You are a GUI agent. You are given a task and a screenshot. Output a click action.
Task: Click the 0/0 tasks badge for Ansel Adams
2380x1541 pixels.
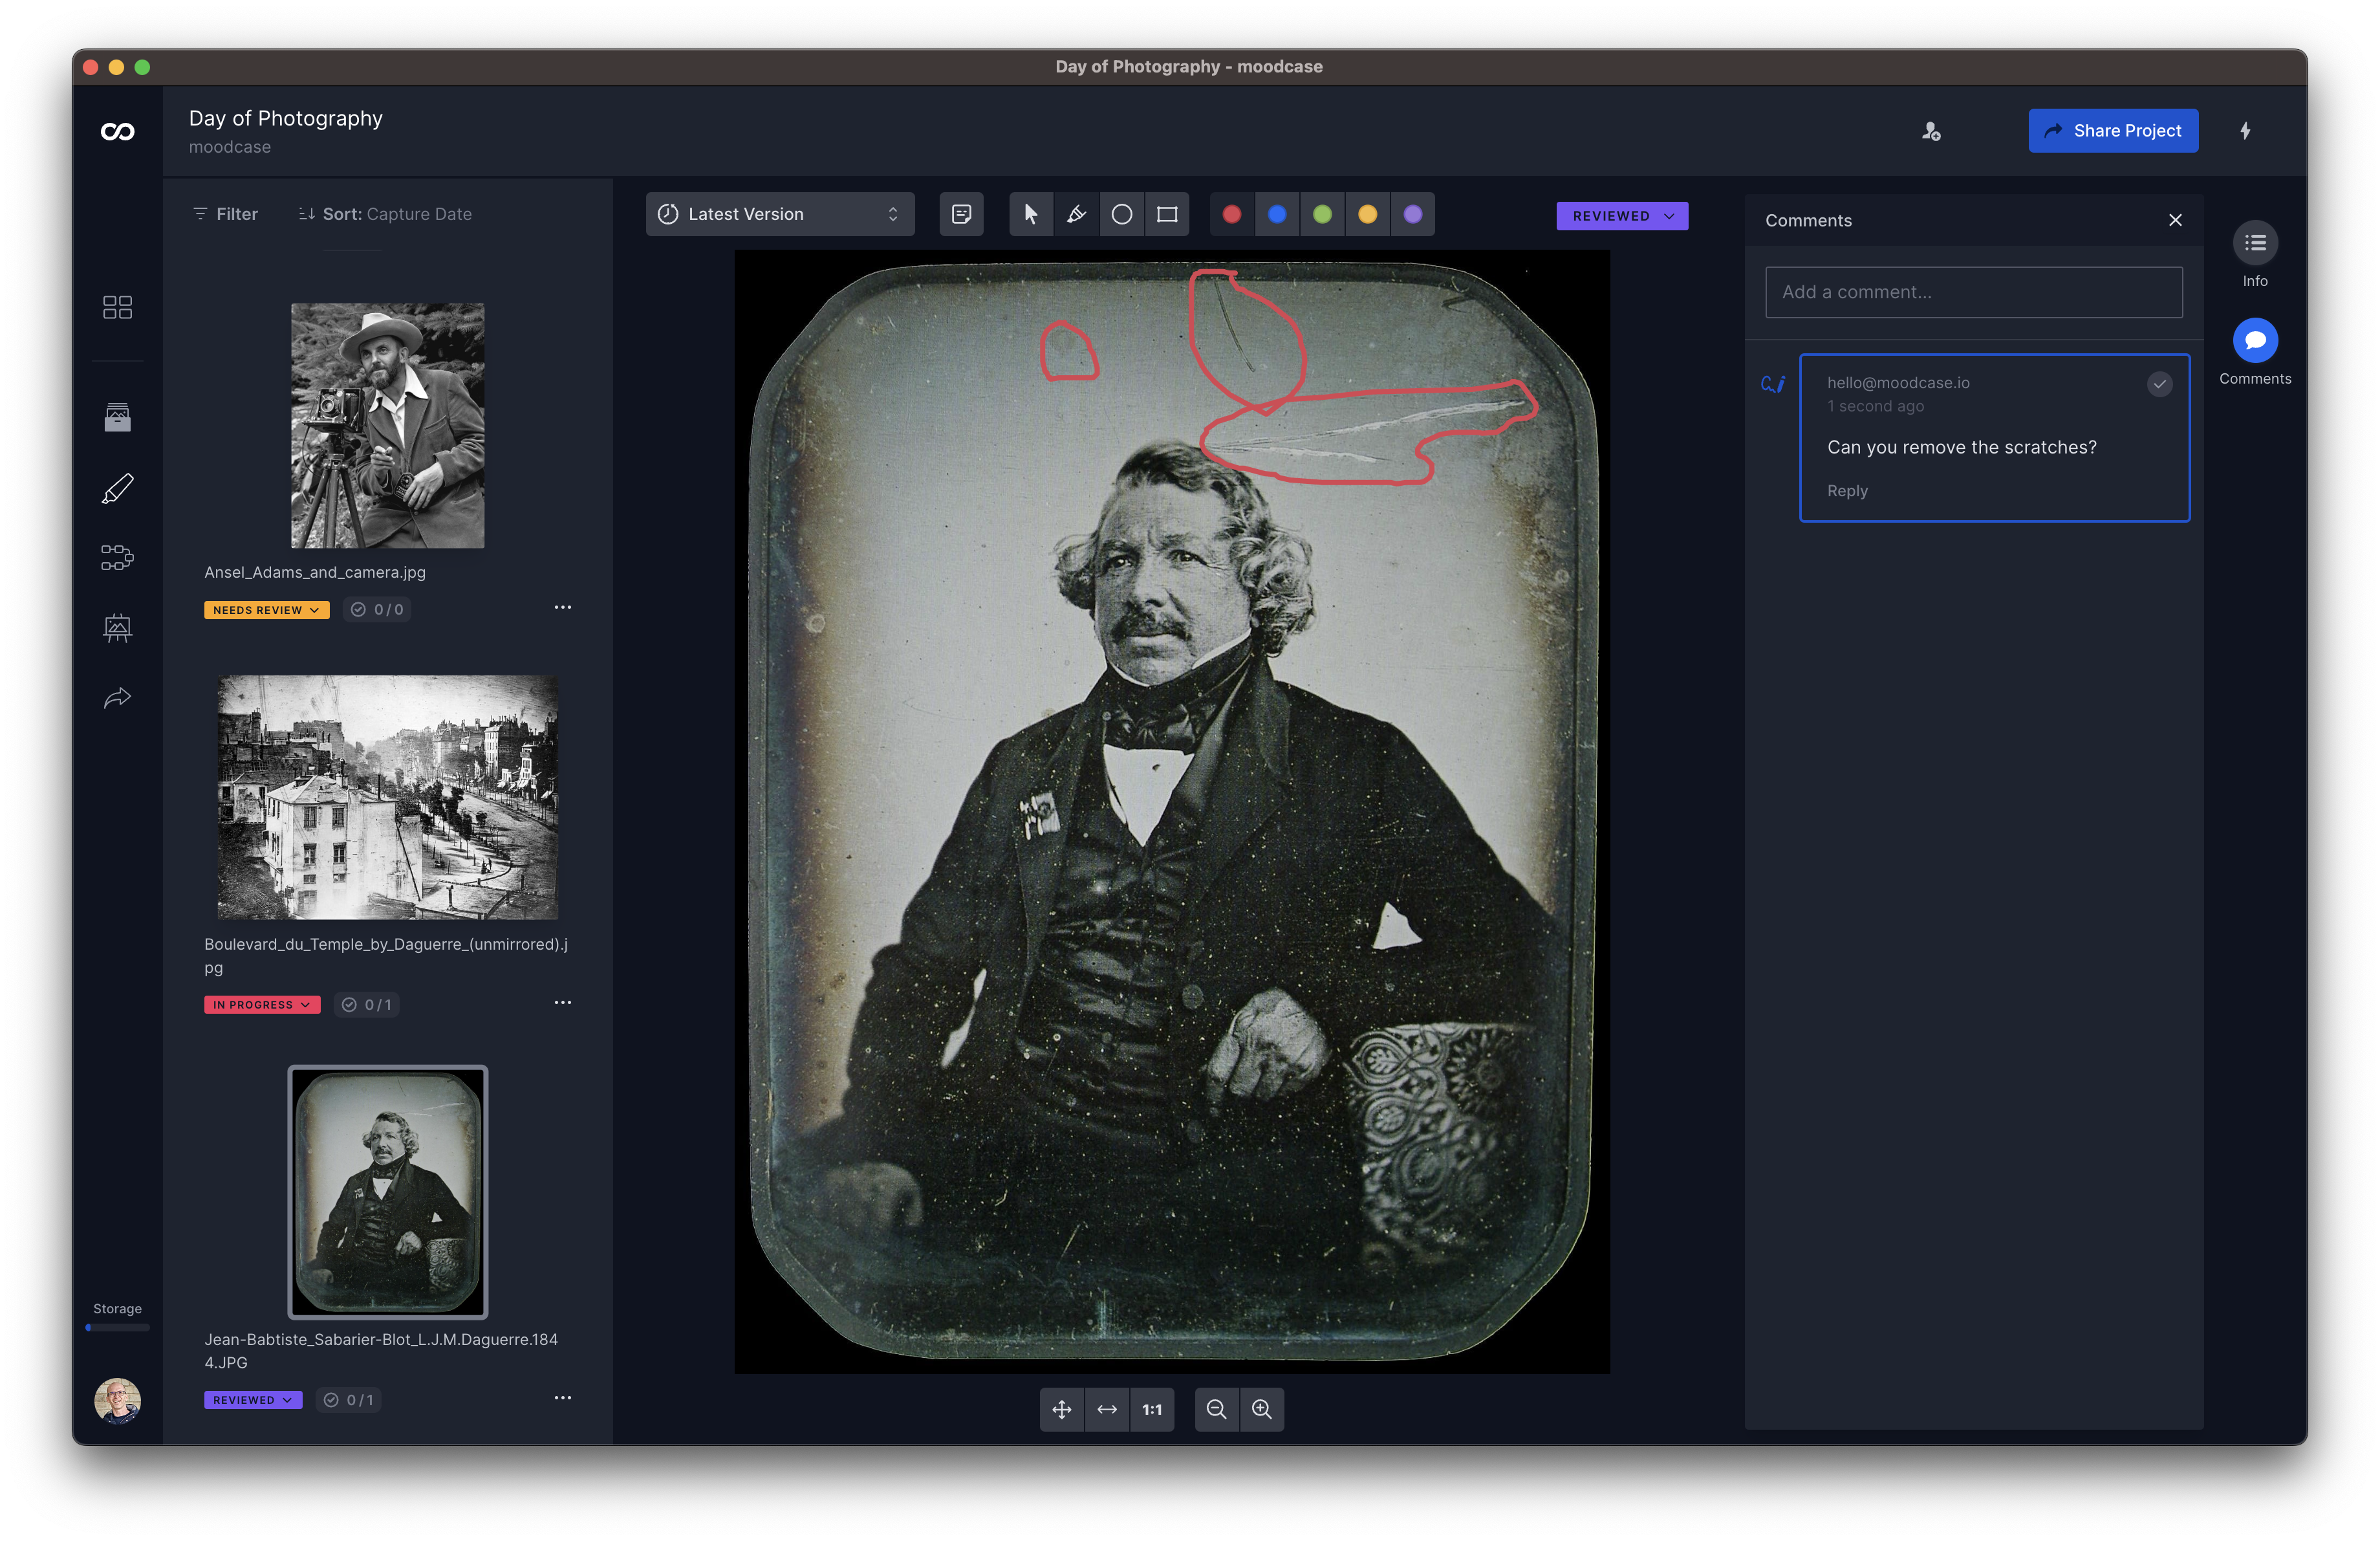point(377,609)
